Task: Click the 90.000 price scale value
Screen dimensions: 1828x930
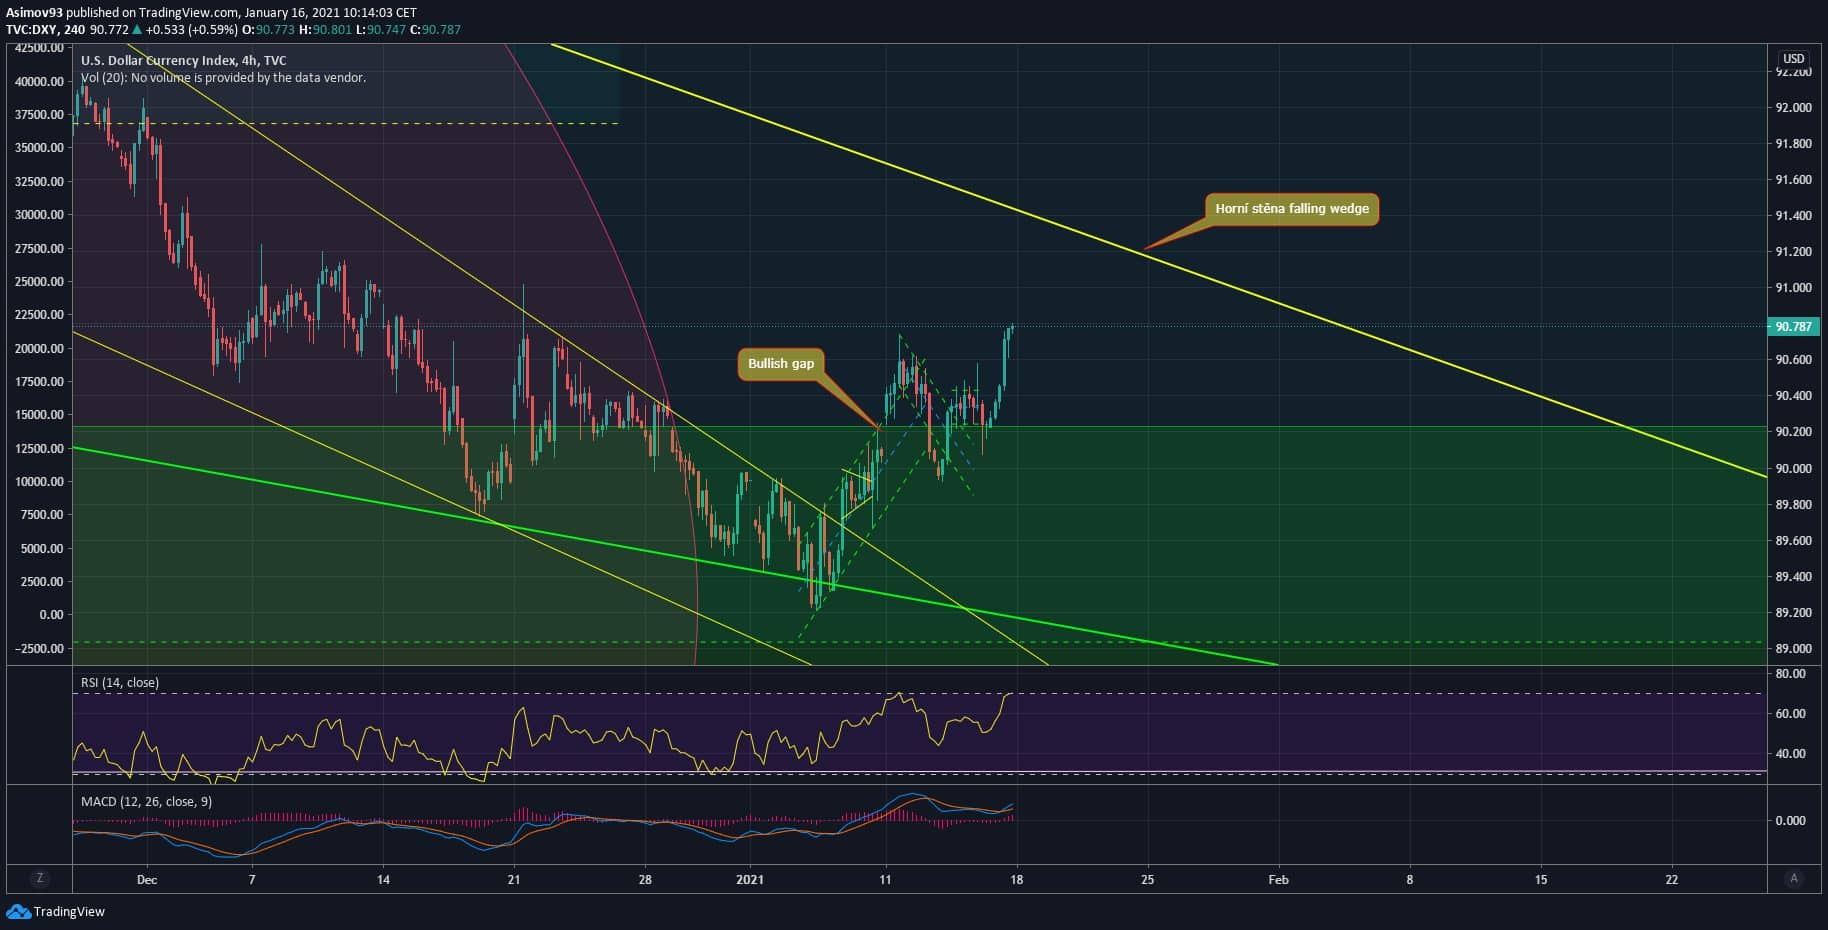Action: pyautogui.click(x=1793, y=468)
